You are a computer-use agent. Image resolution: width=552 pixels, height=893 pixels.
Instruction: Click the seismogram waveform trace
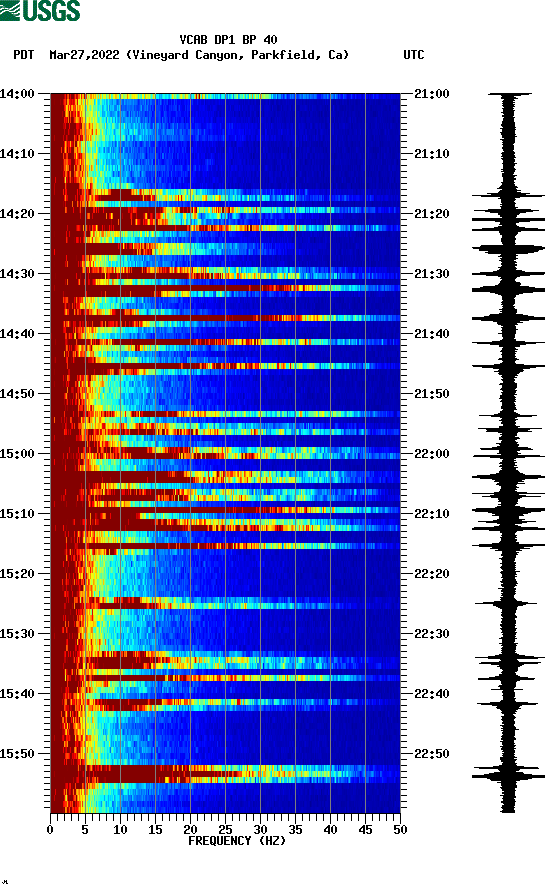508,453
